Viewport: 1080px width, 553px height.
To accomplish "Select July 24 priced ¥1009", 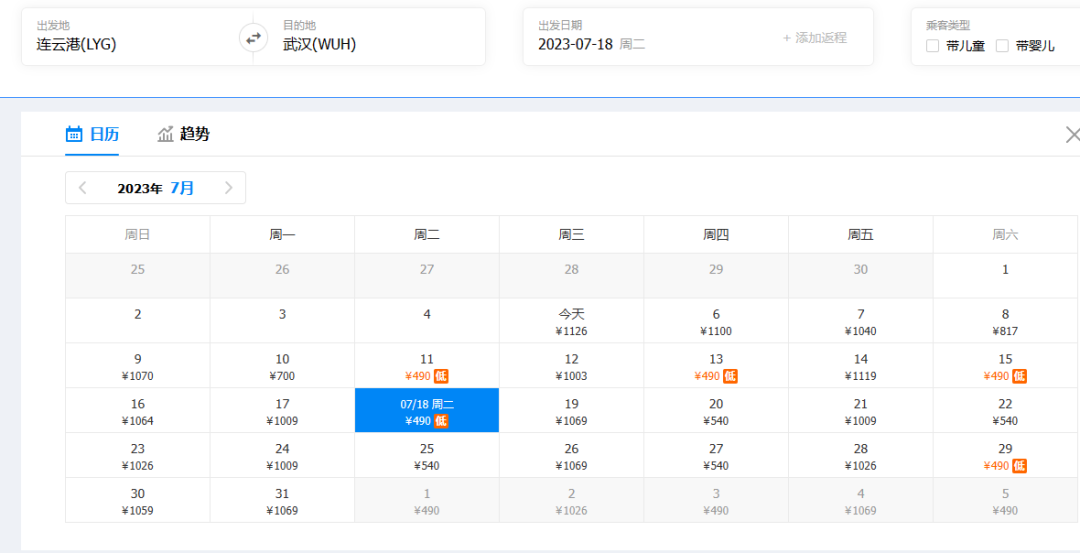I will (282, 455).
